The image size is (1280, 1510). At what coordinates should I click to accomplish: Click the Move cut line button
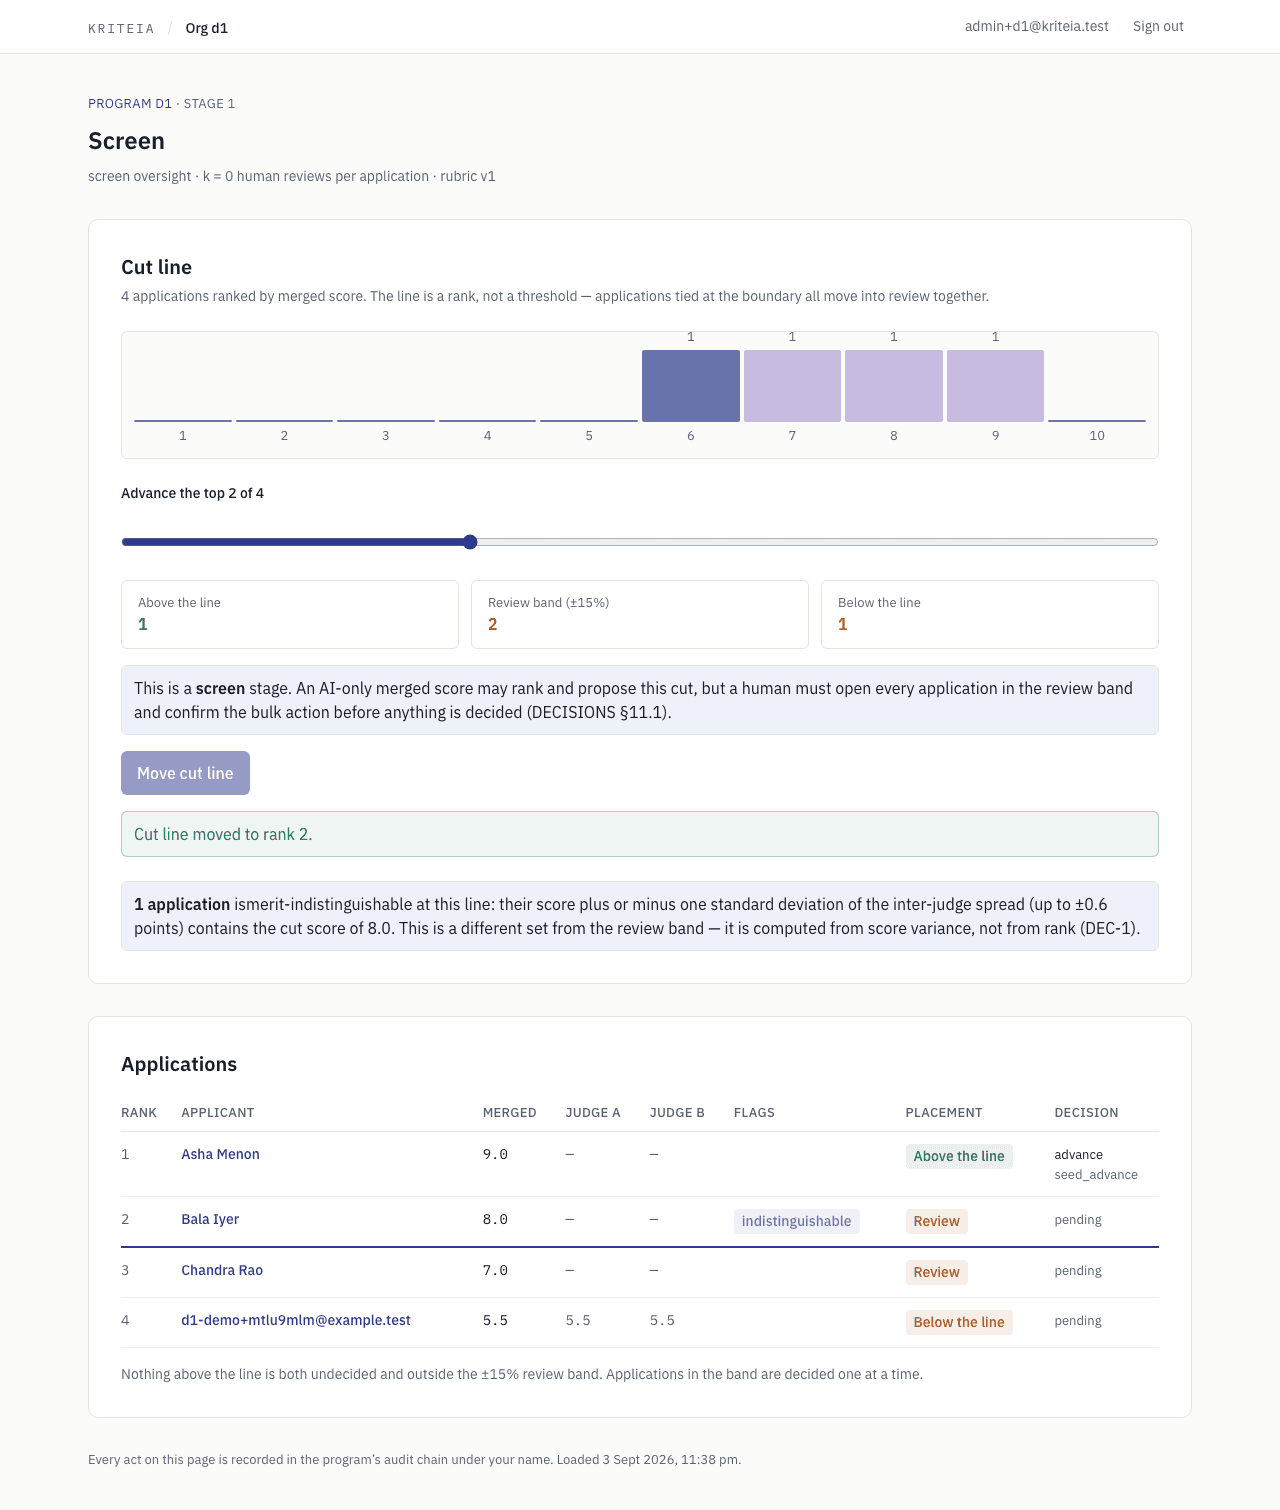click(185, 773)
